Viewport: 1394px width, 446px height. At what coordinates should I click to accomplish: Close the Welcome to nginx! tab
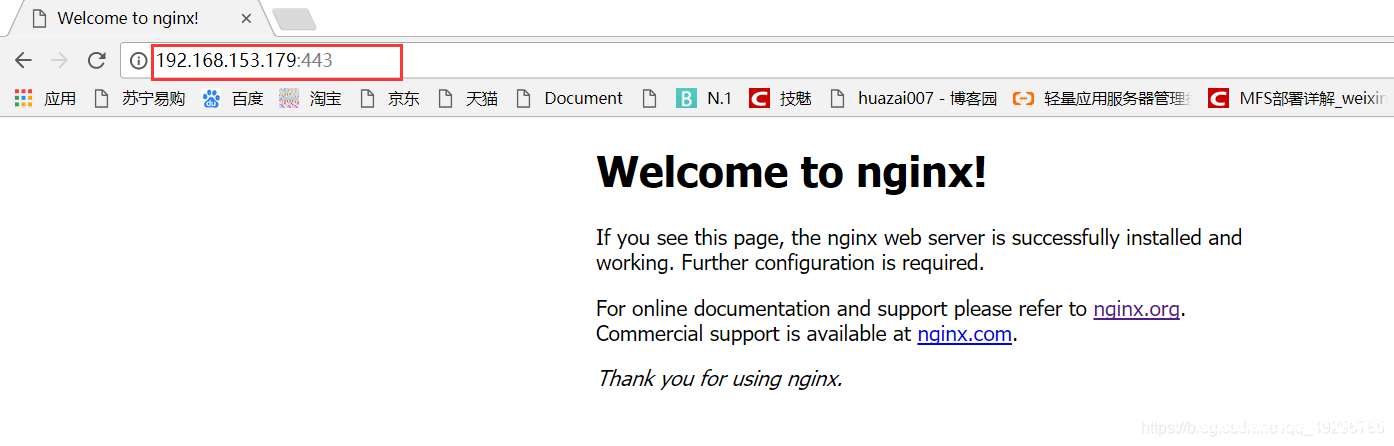click(246, 18)
